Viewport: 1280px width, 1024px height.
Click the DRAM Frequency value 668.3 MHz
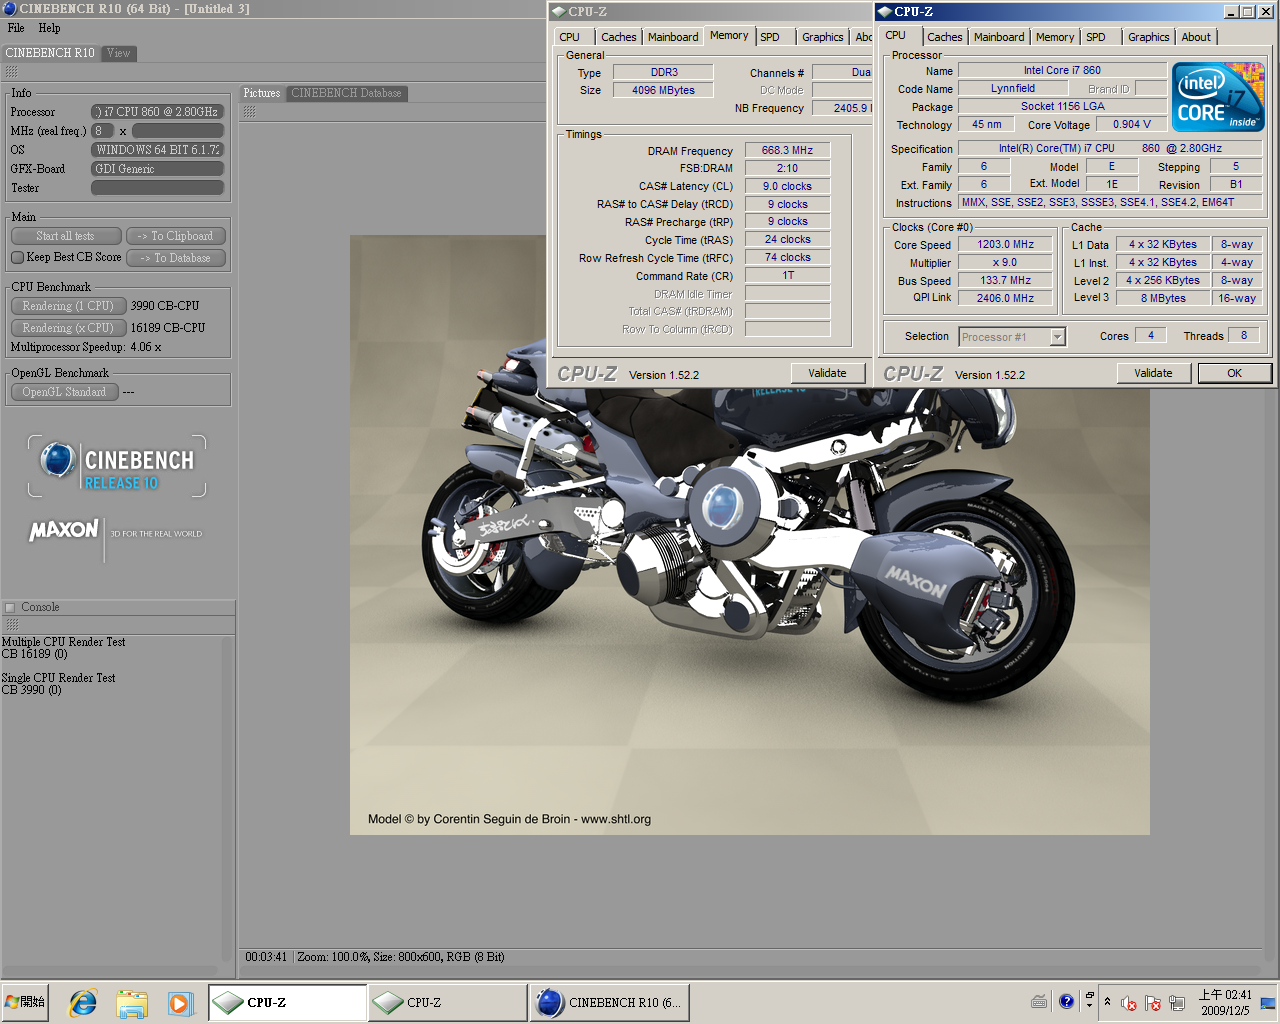tap(787, 150)
